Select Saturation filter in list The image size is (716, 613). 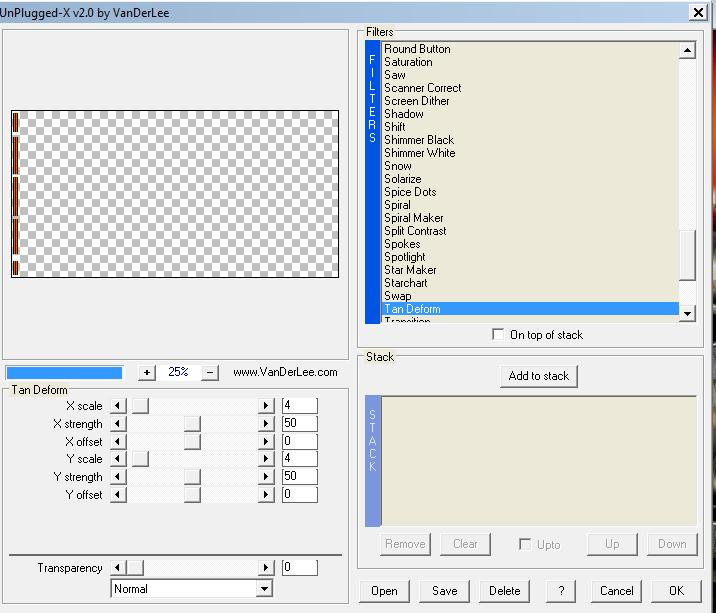point(408,62)
